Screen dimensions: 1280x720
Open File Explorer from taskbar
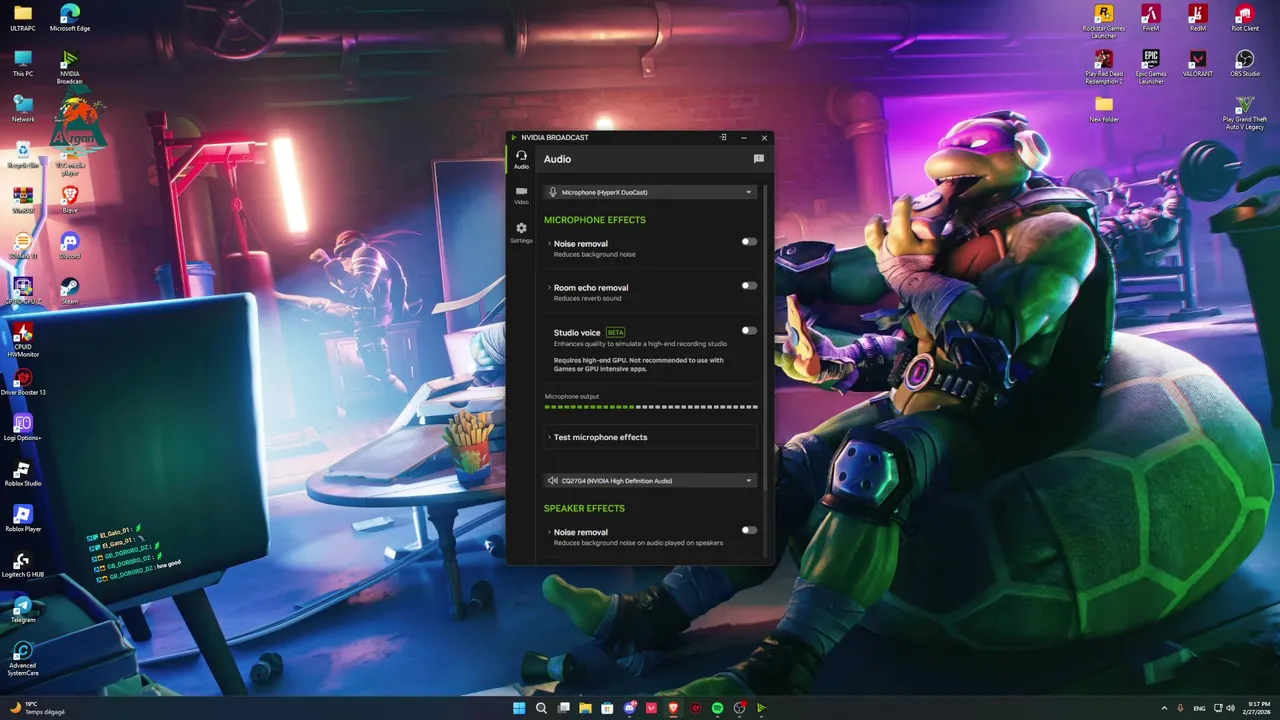pyautogui.click(x=585, y=708)
